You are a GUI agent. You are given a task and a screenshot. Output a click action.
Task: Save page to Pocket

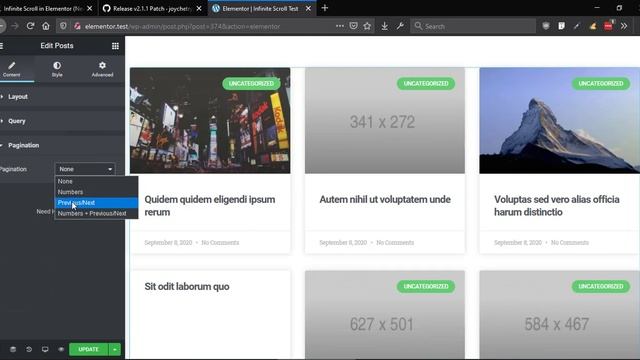click(x=353, y=26)
